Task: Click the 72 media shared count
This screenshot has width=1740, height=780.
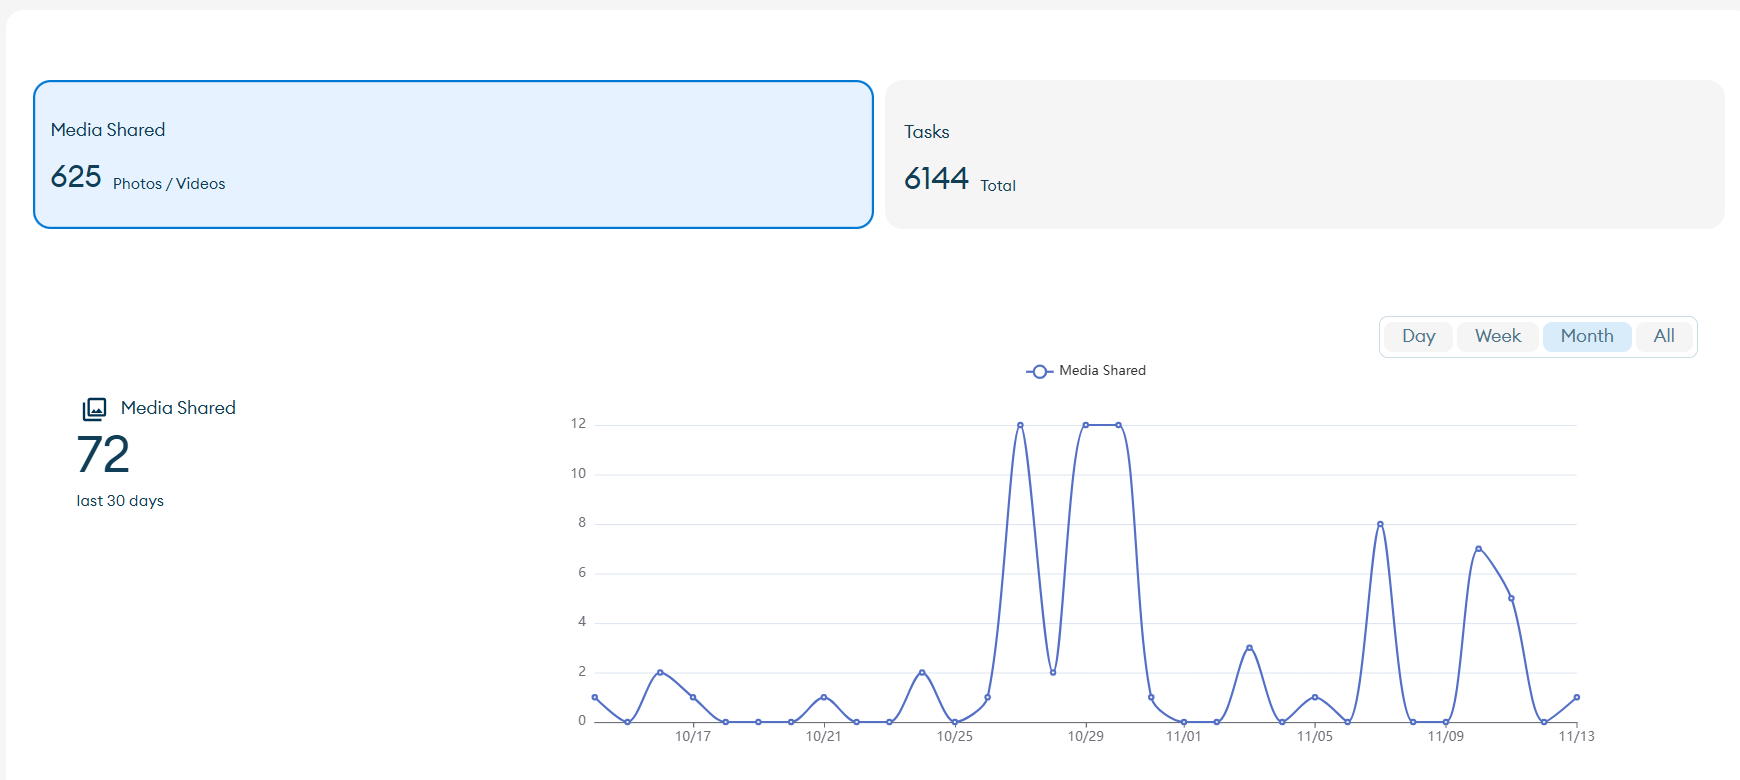Action: click(x=103, y=455)
